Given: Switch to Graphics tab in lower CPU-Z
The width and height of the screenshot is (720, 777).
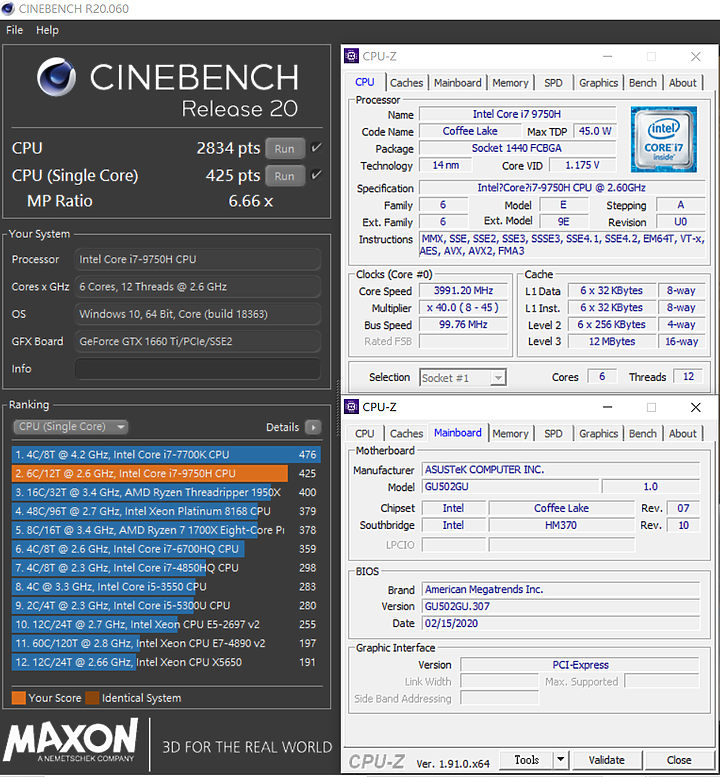Looking at the screenshot, I should (x=598, y=434).
